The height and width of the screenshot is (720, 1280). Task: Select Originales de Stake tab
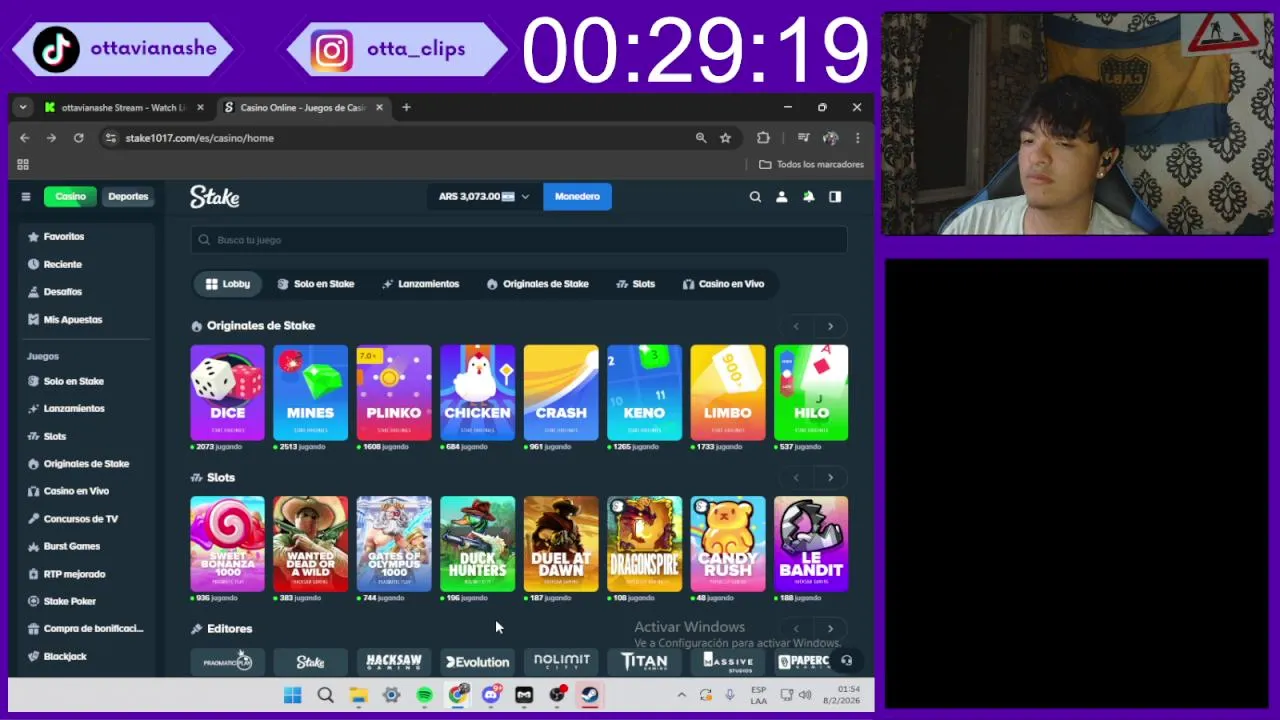tap(537, 284)
